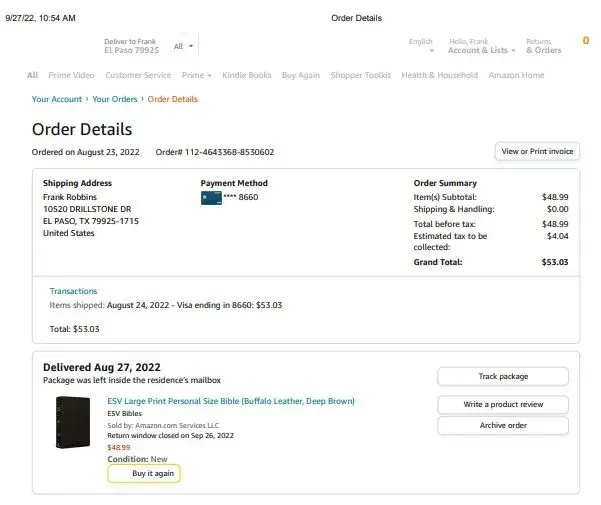Expand the English language selector
Viewport: 601px width, 505px height.
coord(421,46)
